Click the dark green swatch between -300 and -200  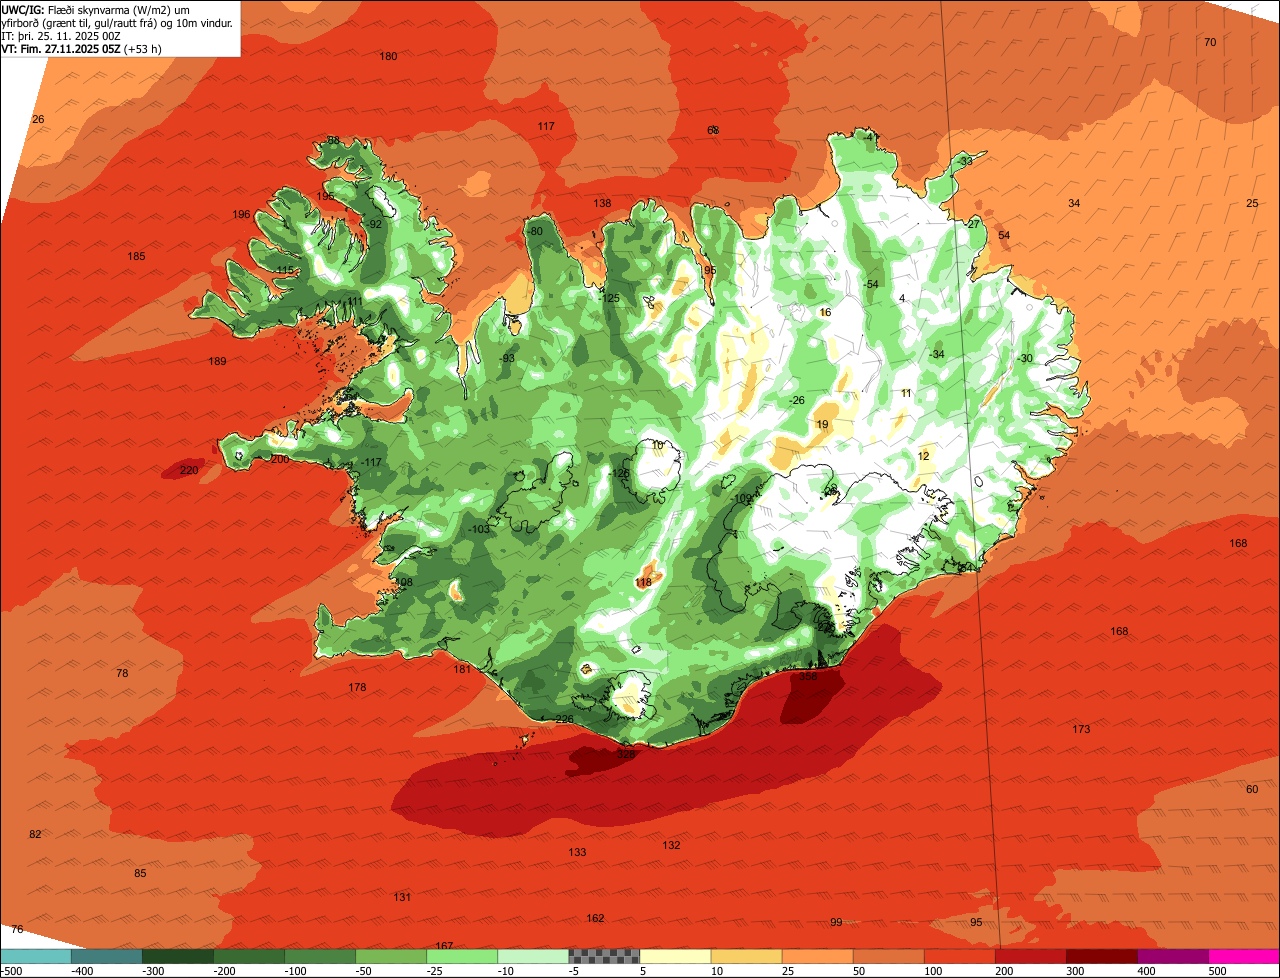tap(178, 956)
